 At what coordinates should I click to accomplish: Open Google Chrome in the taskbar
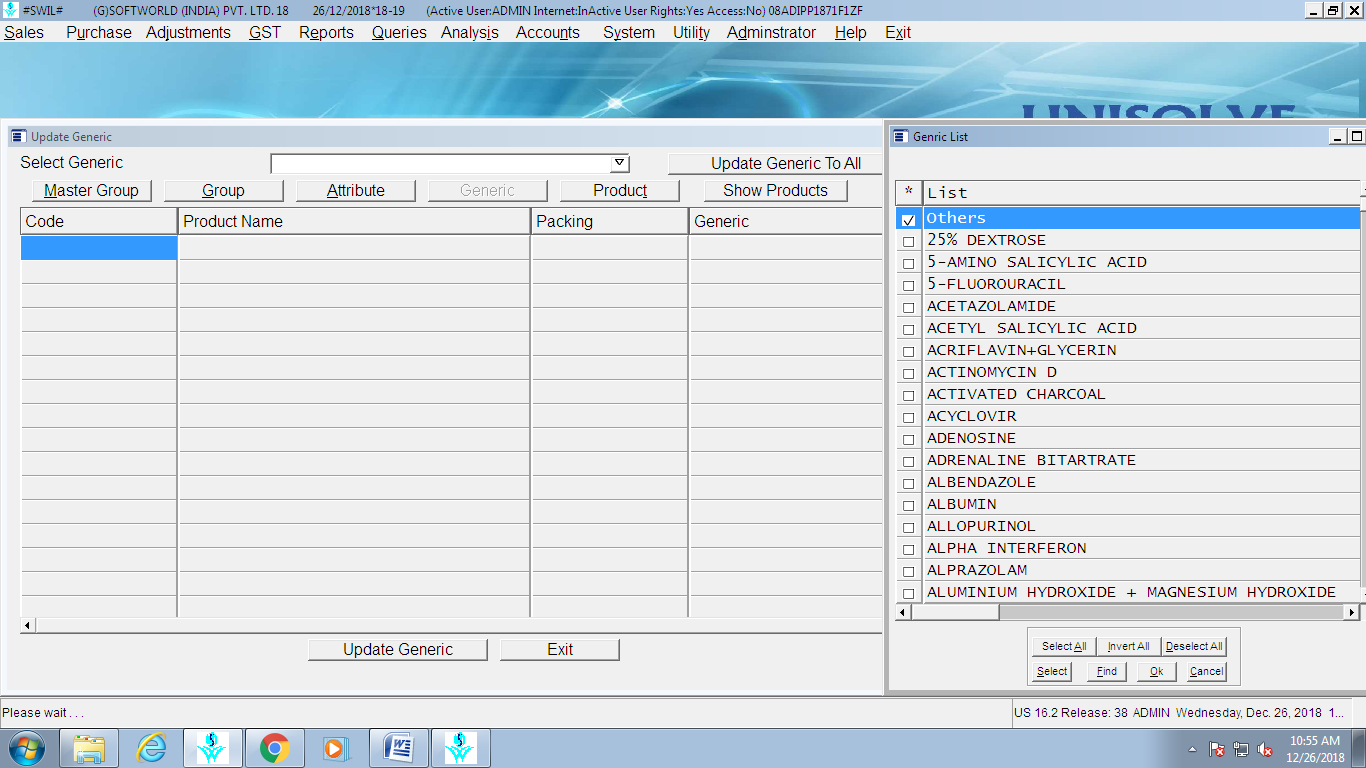click(x=274, y=748)
